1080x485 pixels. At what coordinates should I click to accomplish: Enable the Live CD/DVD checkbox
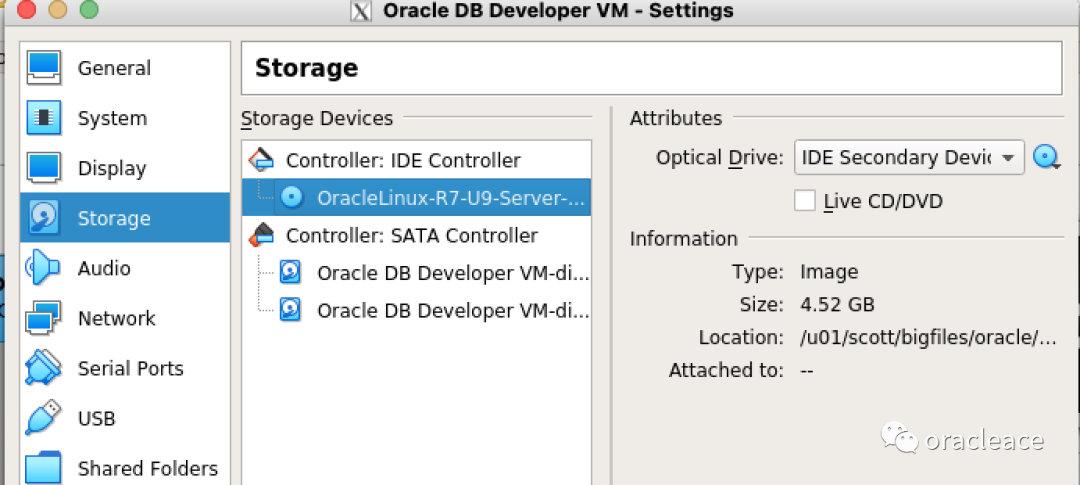804,201
